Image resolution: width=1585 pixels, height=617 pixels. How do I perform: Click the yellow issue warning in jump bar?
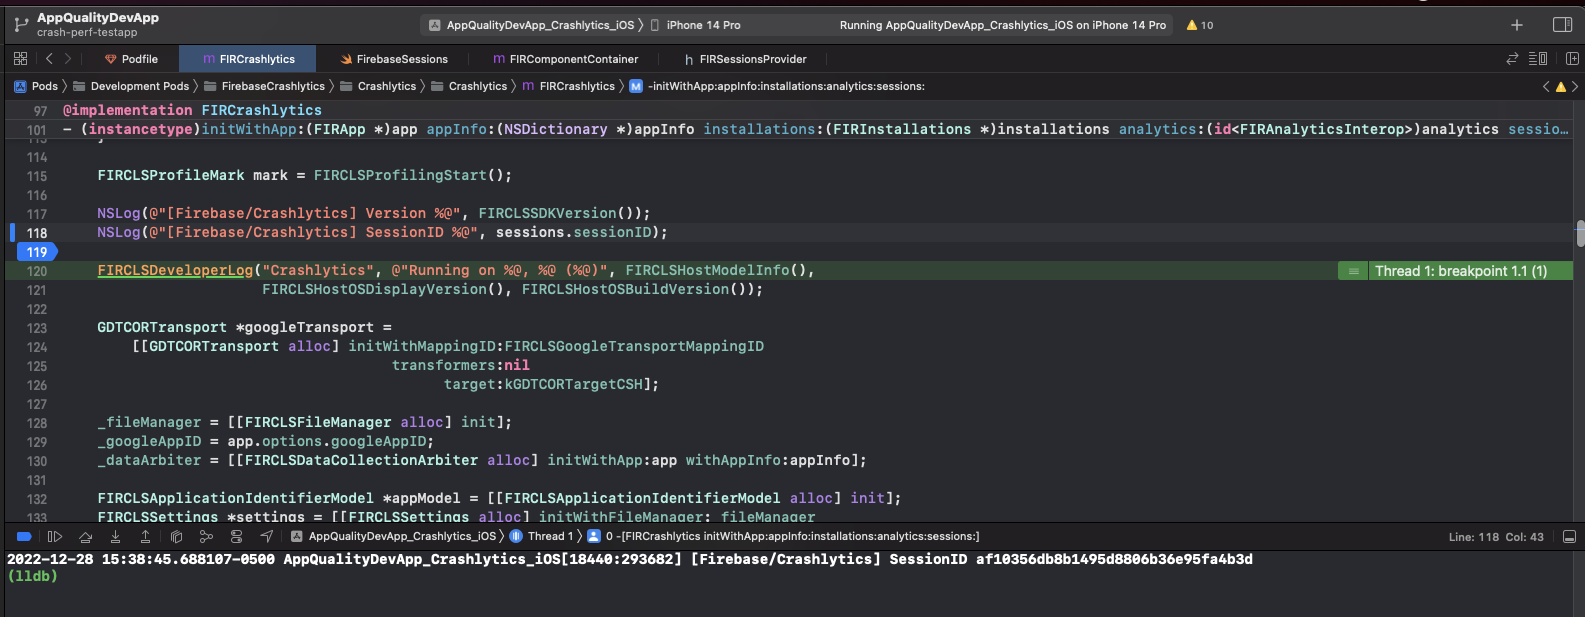pyautogui.click(x=1561, y=87)
